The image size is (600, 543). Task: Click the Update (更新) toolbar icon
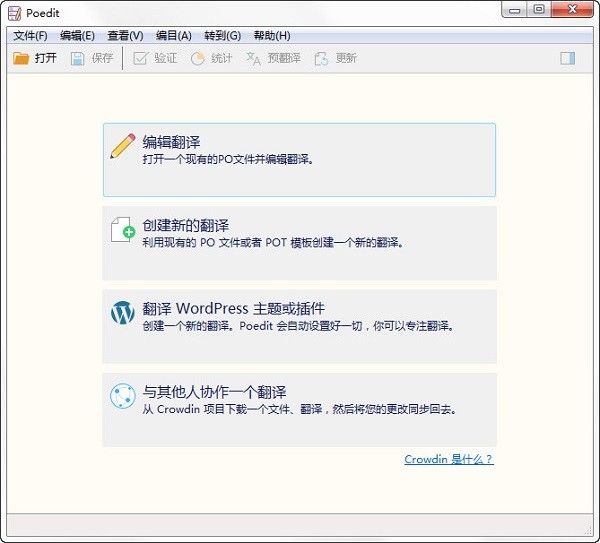coord(321,58)
